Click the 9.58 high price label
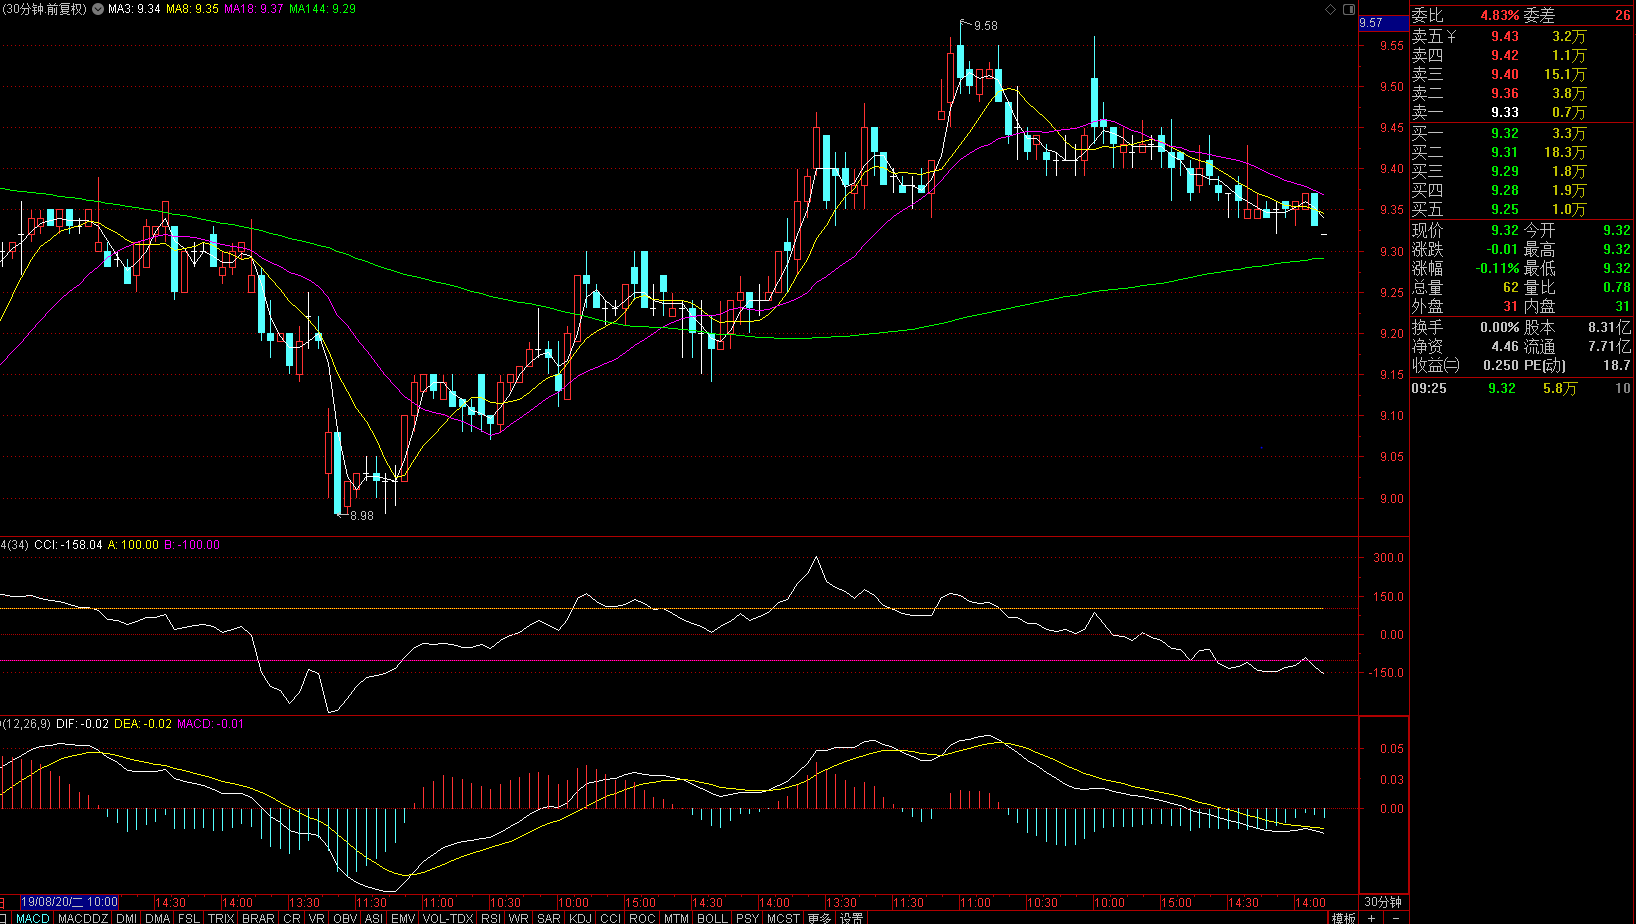 point(985,26)
